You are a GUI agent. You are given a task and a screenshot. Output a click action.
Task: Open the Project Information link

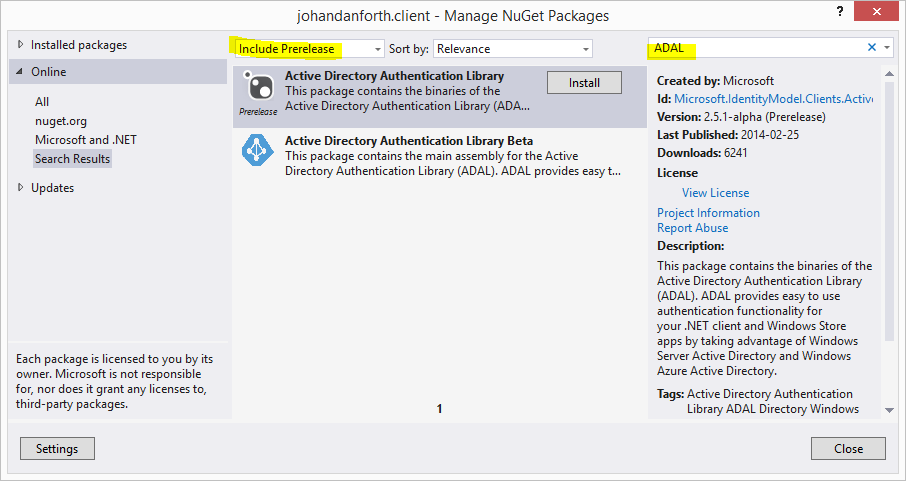[x=708, y=213]
